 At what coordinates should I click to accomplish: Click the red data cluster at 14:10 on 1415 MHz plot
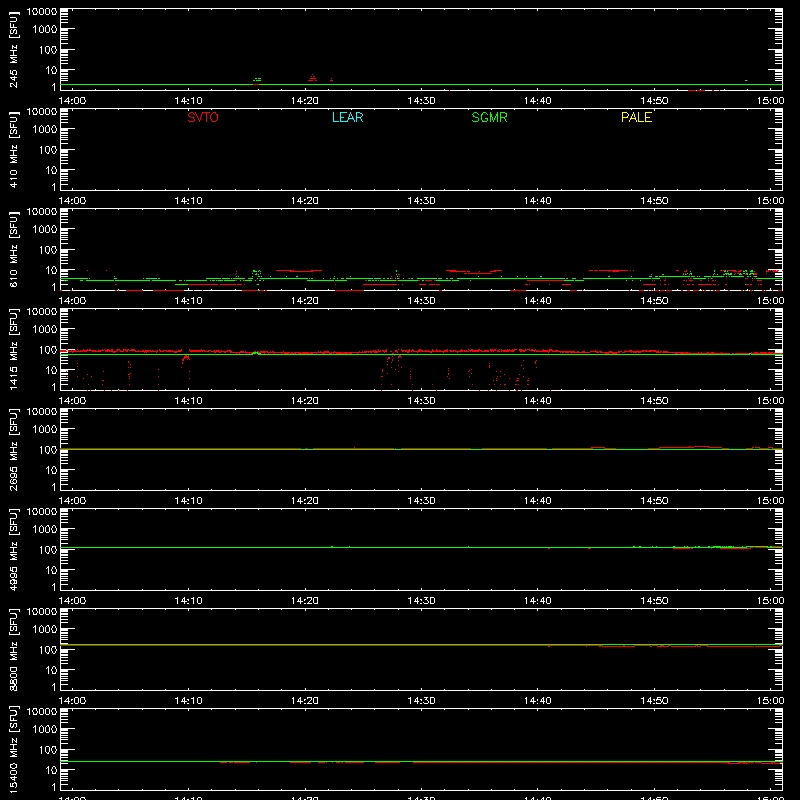pyautogui.click(x=185, y=359)
